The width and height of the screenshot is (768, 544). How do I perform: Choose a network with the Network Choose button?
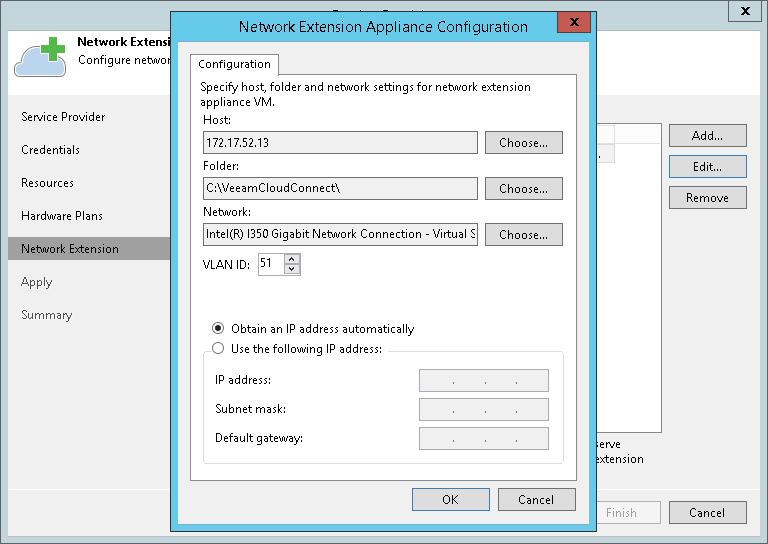pyautogui.click(x=524, y=235)
